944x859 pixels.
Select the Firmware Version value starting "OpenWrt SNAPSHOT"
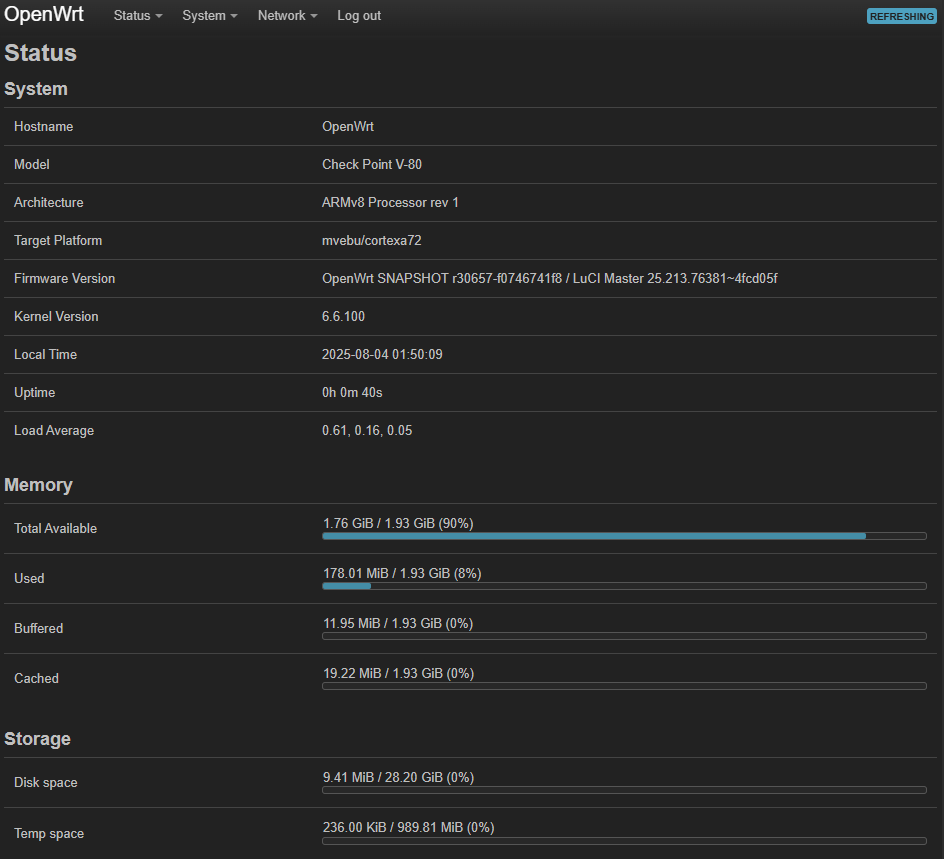[550, 278]
